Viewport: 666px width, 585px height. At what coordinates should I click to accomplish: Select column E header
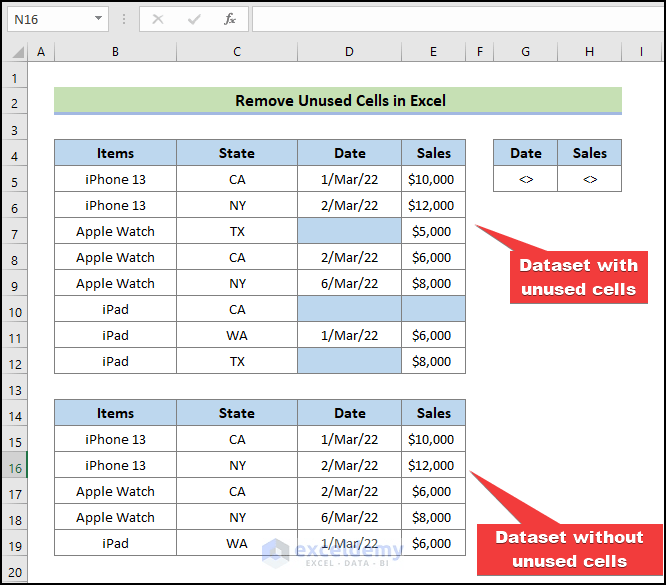tap(433, 52)
